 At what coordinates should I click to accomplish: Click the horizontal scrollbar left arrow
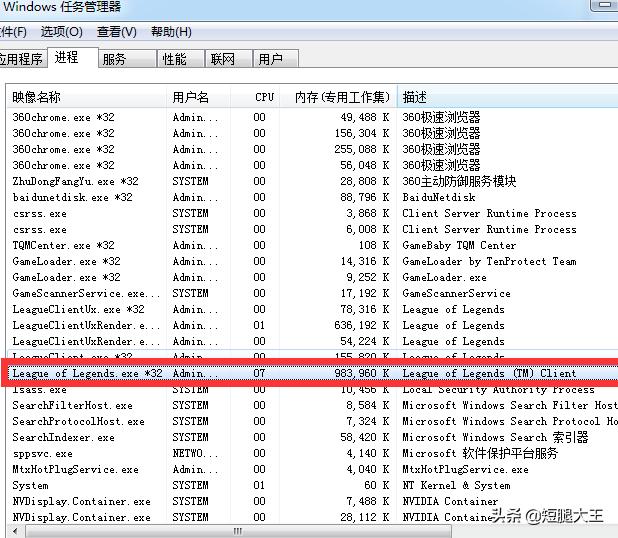pos(15,532)
